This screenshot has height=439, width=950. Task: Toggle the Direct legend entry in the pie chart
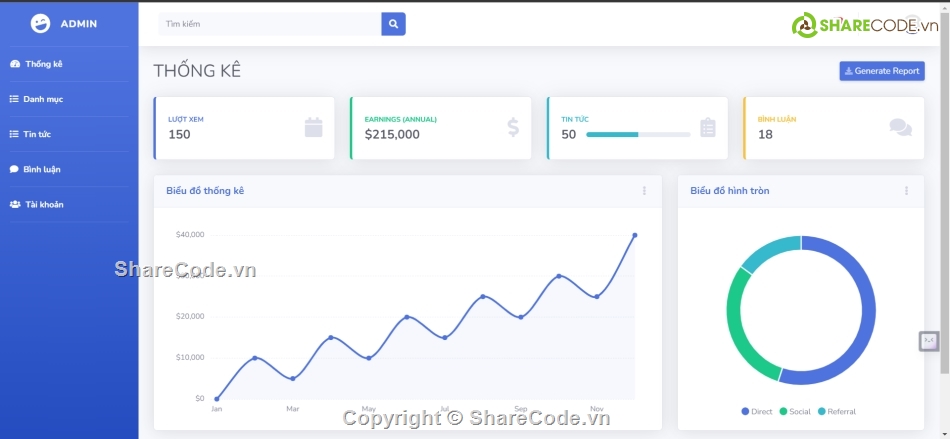(x=757, y=412)
